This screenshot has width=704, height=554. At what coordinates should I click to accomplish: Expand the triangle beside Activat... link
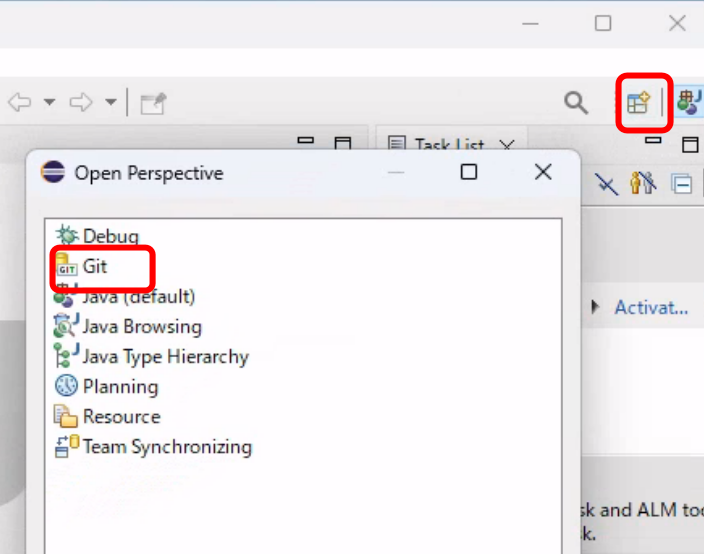596,307
